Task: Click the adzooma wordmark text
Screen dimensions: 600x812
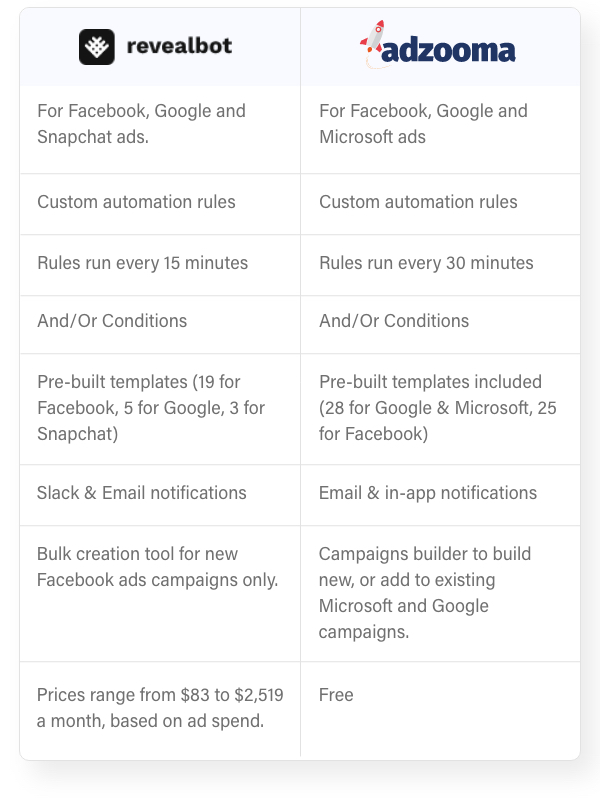Action: pos(449,50)
